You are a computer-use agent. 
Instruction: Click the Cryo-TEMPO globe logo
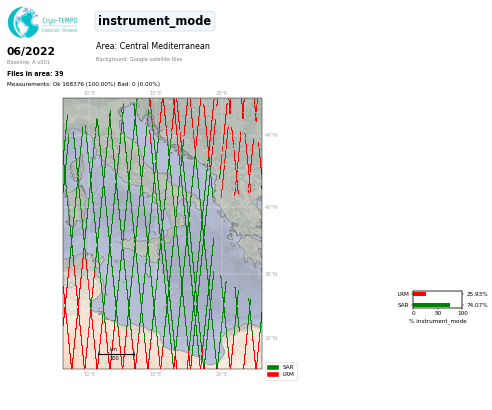23,22
